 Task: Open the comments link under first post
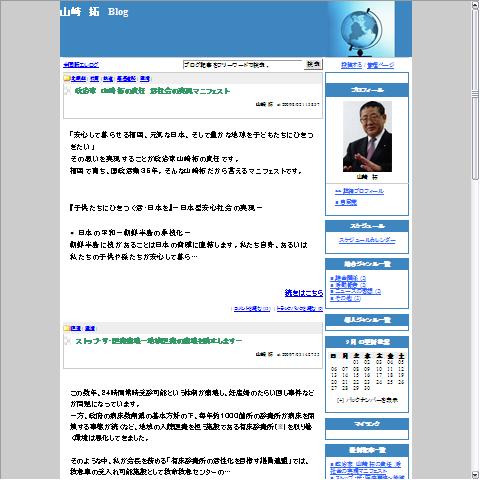(252, 309)
